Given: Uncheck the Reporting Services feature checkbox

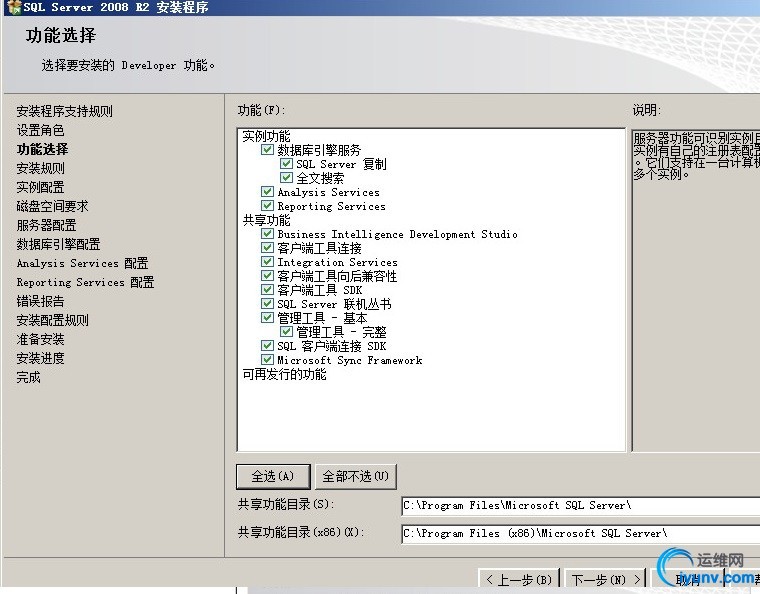Looking at the screenshot, I should pyautogui.click(x=267, y=205).
